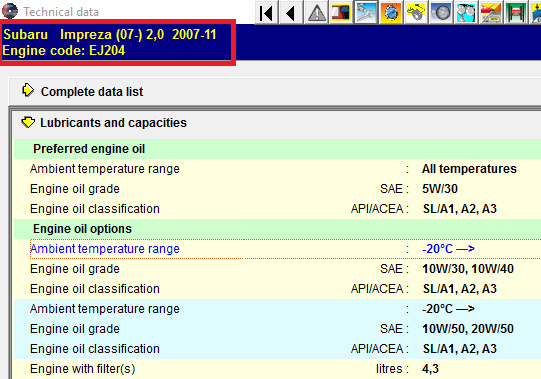Image resolution: width=541 pixels, height=379 pixels.
Task: Select the Engine with filter(s) row label
Action: click(82, 369)
